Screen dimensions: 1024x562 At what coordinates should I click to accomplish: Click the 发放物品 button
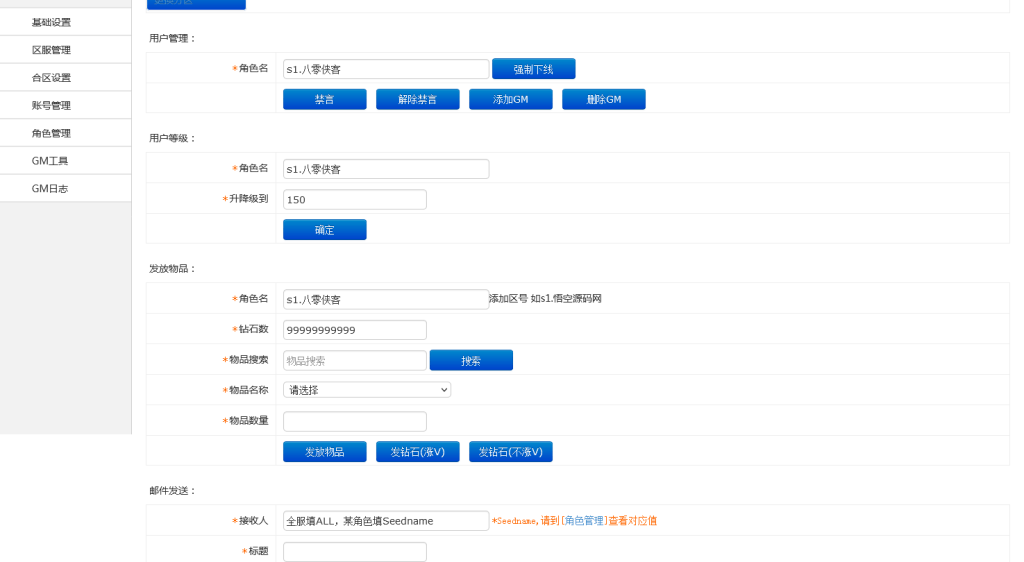(325, 452)
